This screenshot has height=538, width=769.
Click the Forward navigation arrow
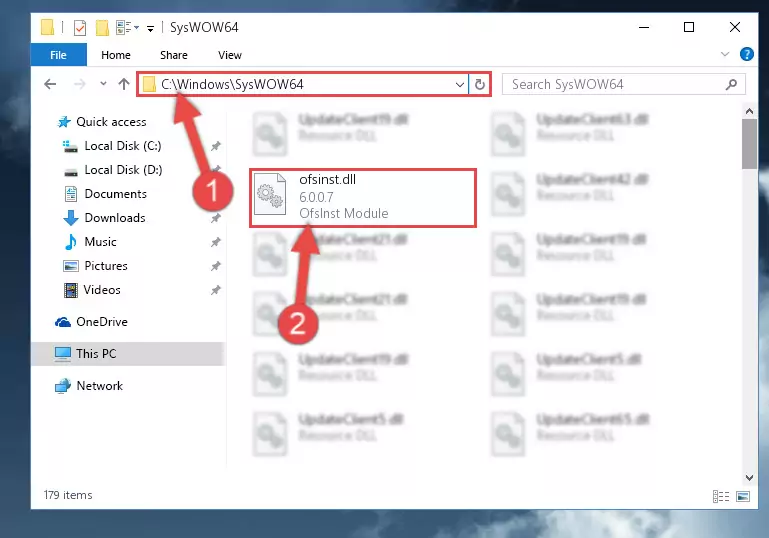tap(79, 84)
